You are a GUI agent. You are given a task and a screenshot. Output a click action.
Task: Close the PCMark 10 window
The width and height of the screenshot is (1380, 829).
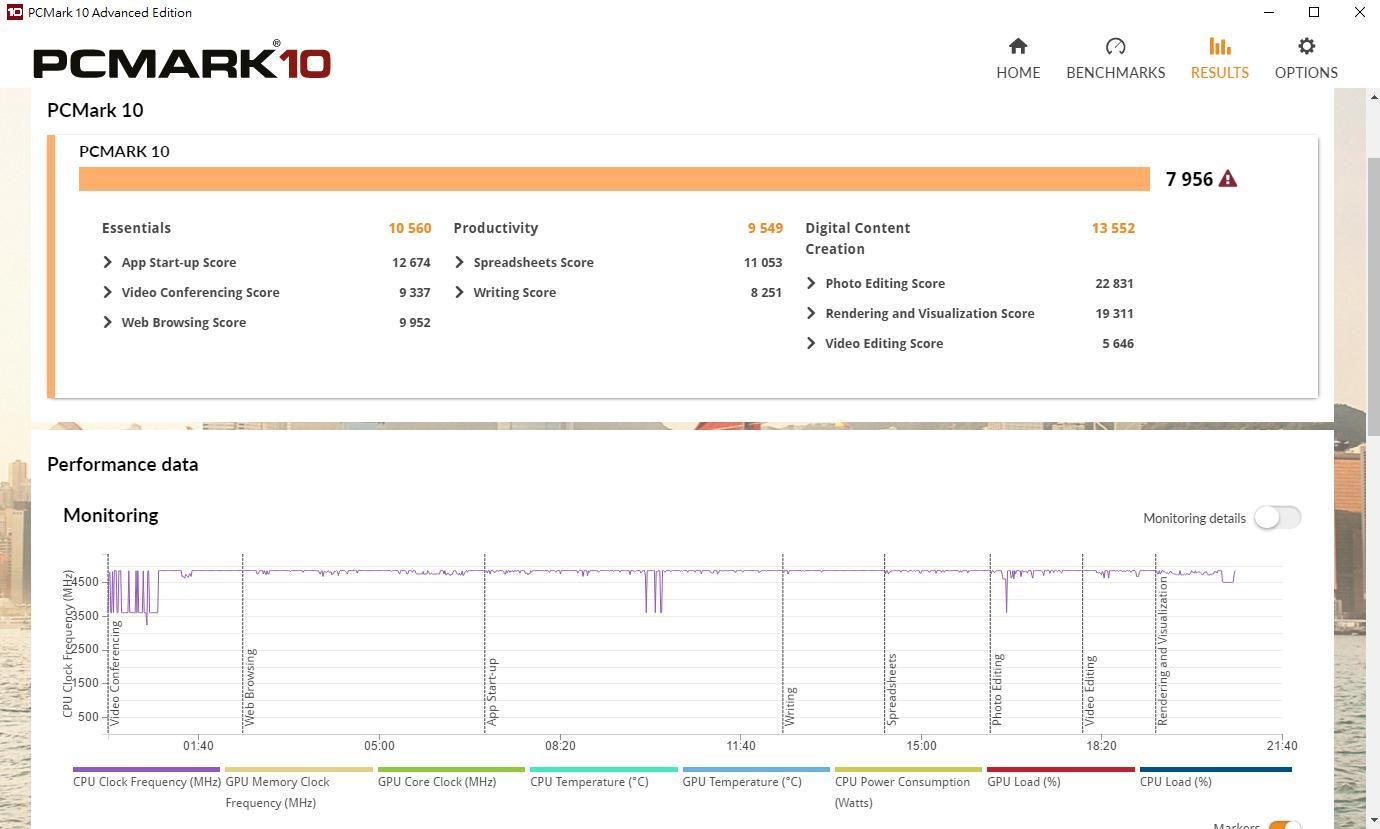[x=1359, y=12]
